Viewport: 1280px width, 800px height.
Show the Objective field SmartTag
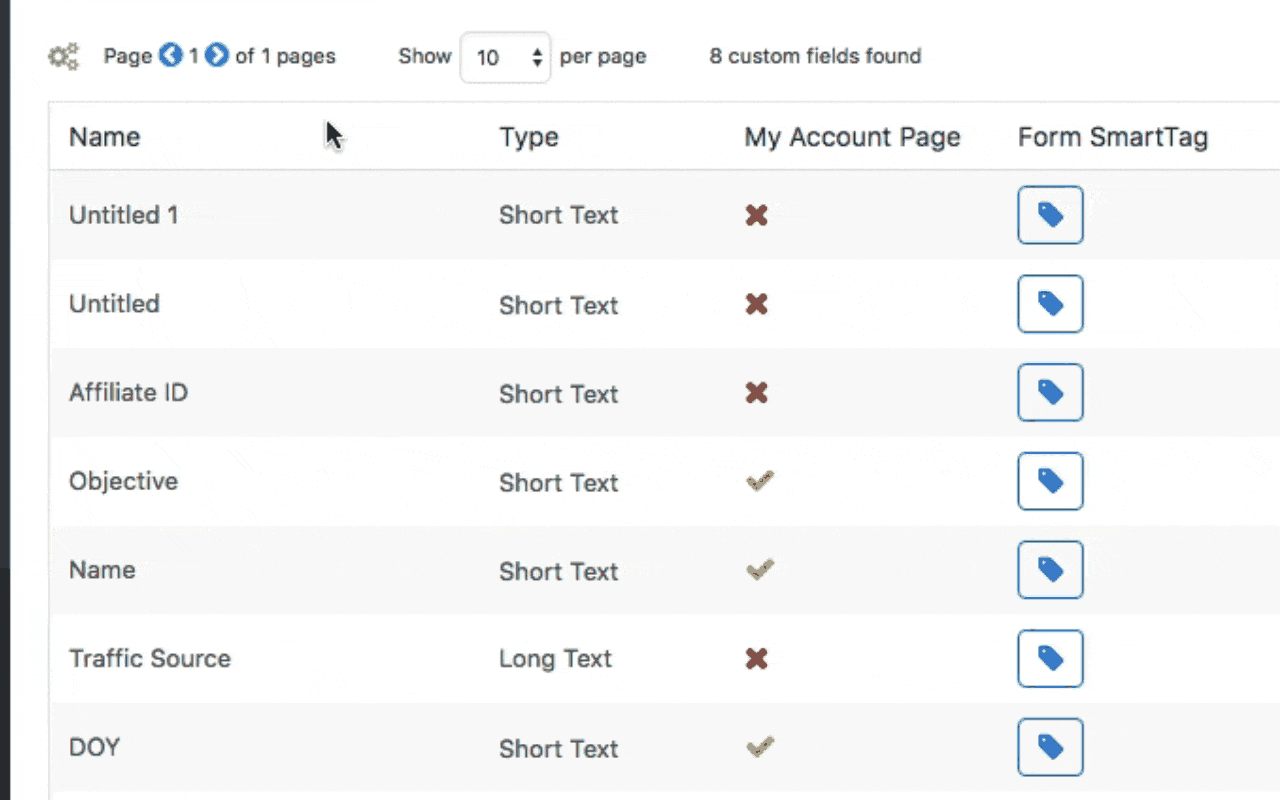(x=1050, y=481)
